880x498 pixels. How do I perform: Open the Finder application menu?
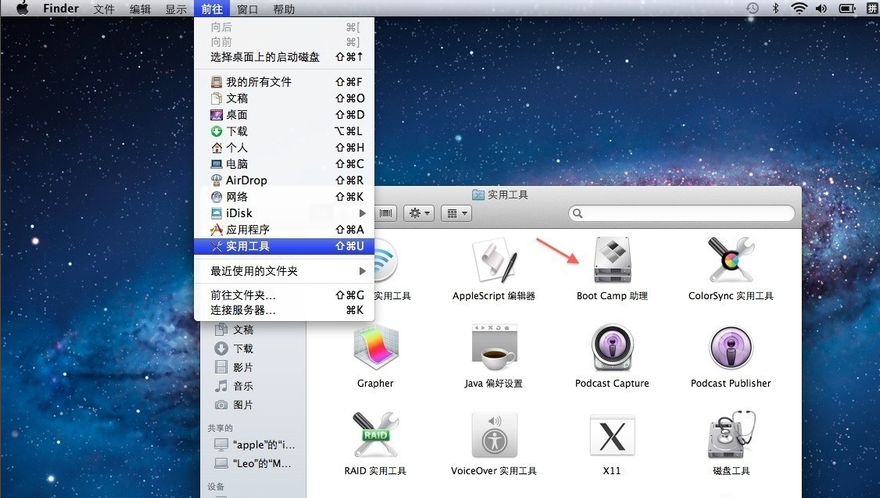click(x=61, y=8)
